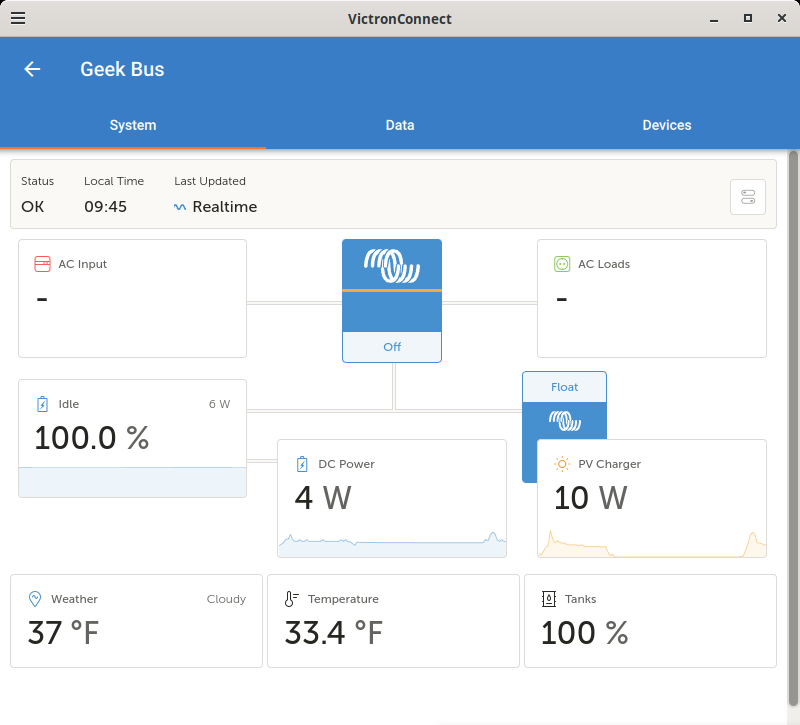Click the Weather location icon
Viewport: 800px width, 725px height.
pyautogui.click(x=35, y=599)
